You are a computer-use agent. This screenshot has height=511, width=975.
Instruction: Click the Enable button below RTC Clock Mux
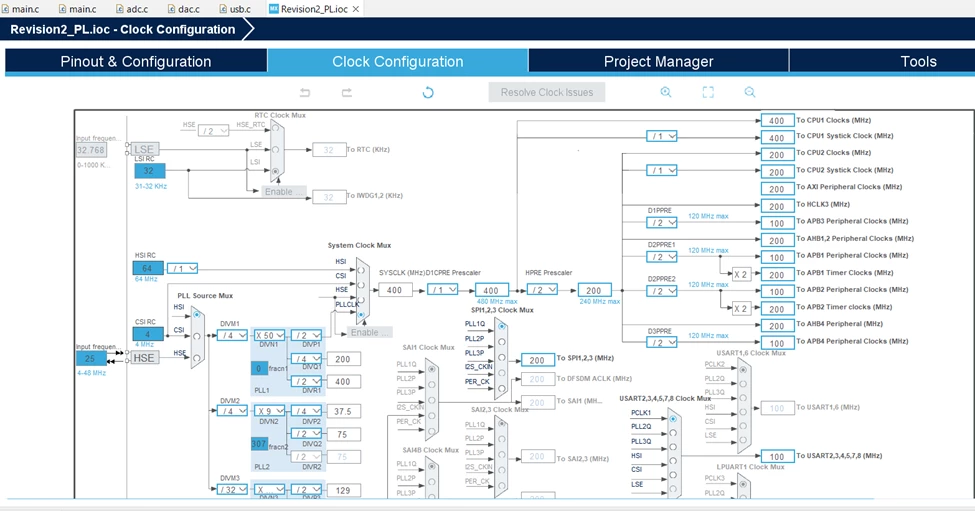click(x=284, y=191)
